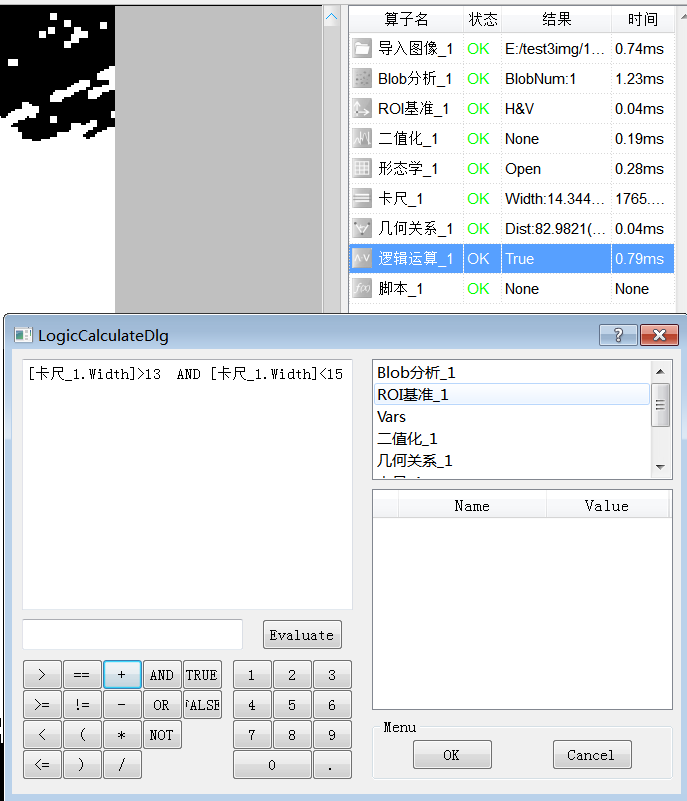This screenshot has height=801, width=687.
Task: Click the 状态 column header
Action: coord(483,19)
